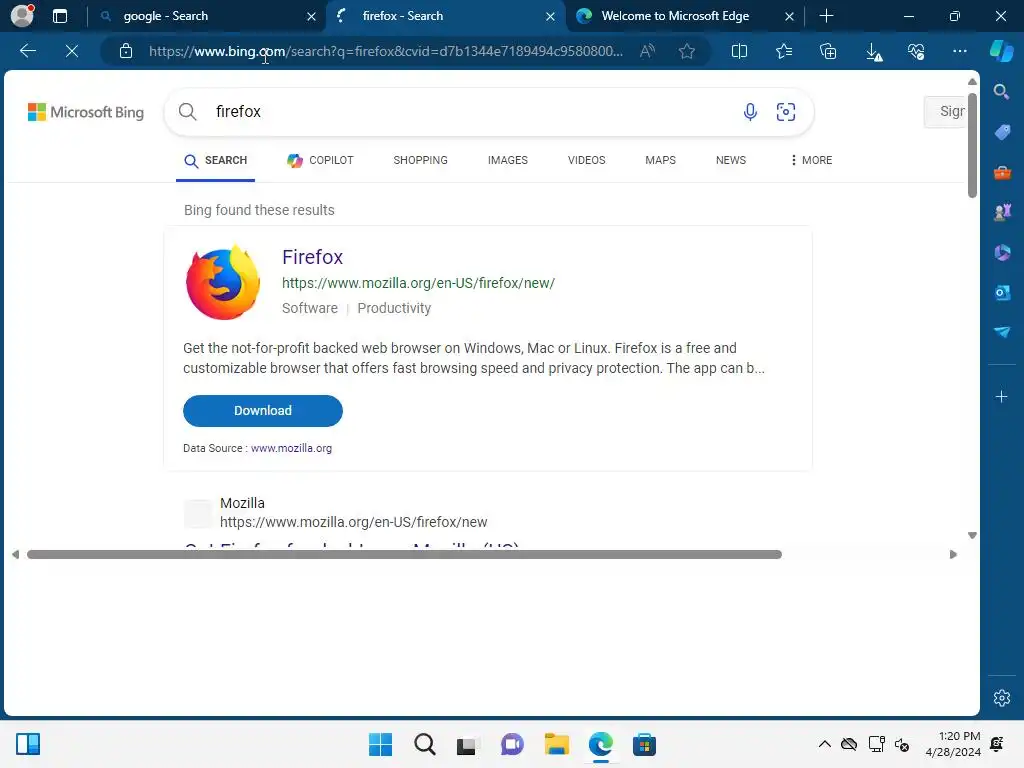Open sidebar Search icon
The width and height of the screenshot is (1024, 768).
pos(1002,91)
